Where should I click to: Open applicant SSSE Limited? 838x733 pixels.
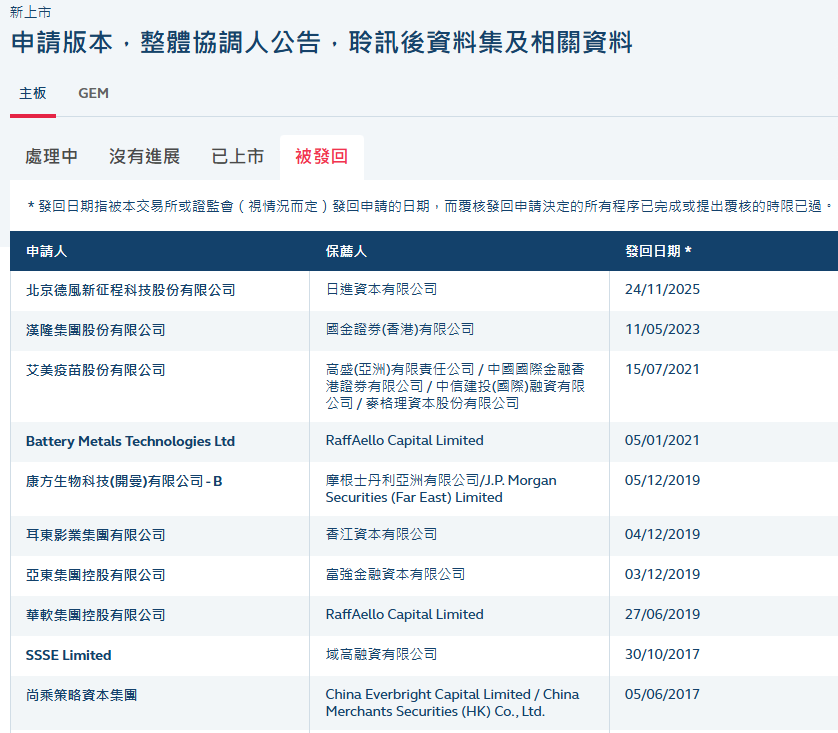pos(68,655)
